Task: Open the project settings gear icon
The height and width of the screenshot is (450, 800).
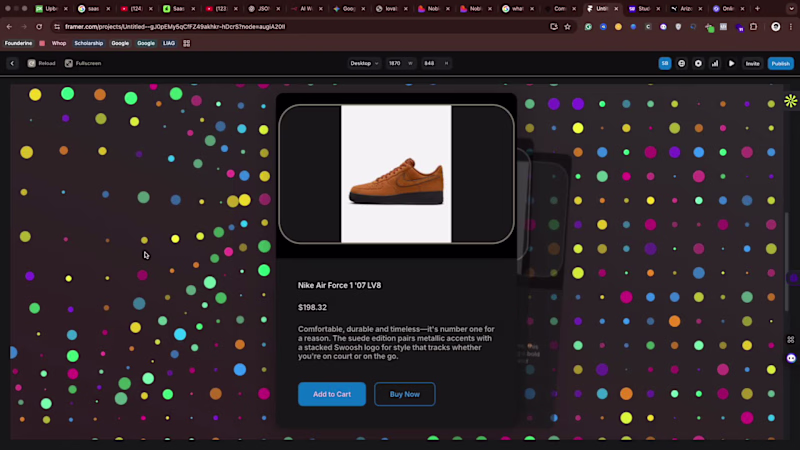Action: (698, 63)
